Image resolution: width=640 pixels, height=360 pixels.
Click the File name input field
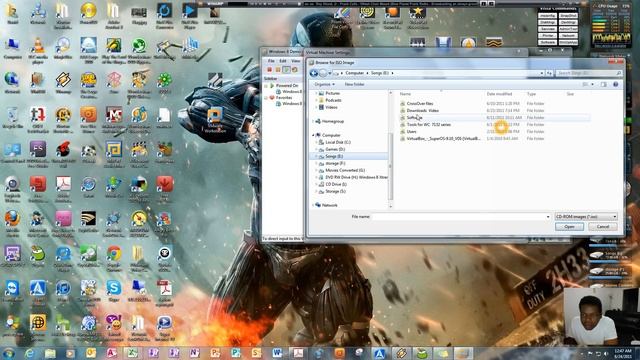click(459, 217)
